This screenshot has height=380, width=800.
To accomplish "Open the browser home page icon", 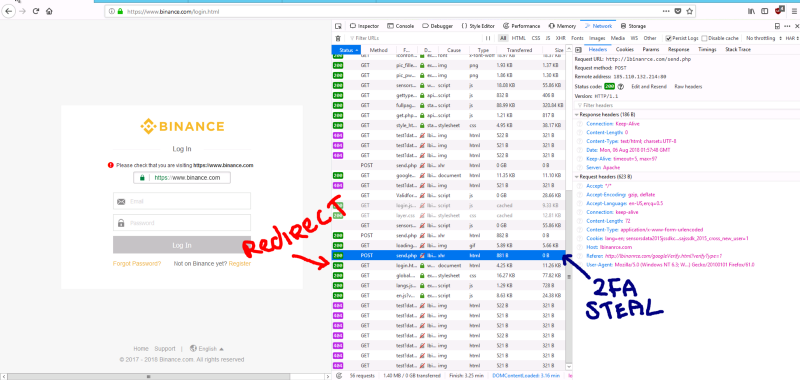I will [x=49, y=11].
